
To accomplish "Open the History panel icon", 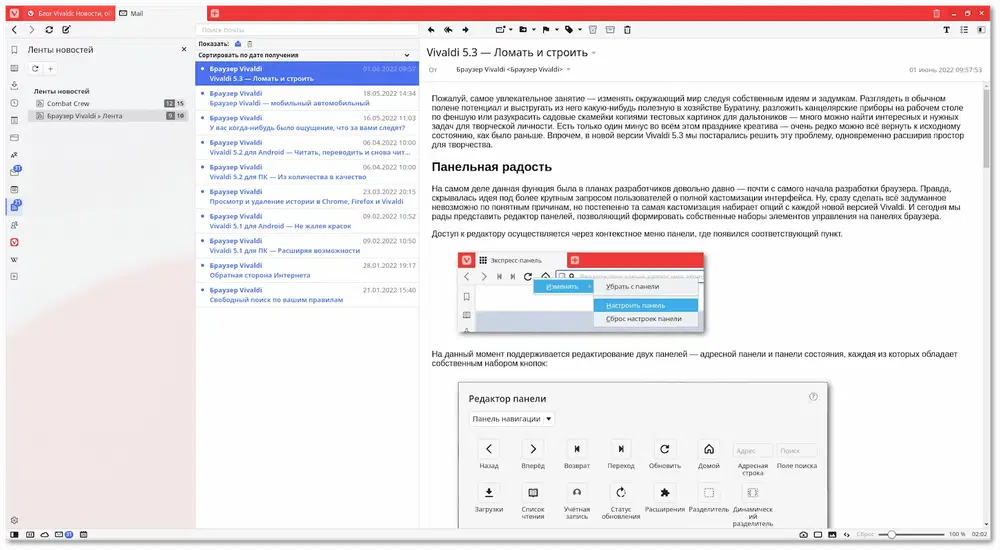I will (14, 103).
